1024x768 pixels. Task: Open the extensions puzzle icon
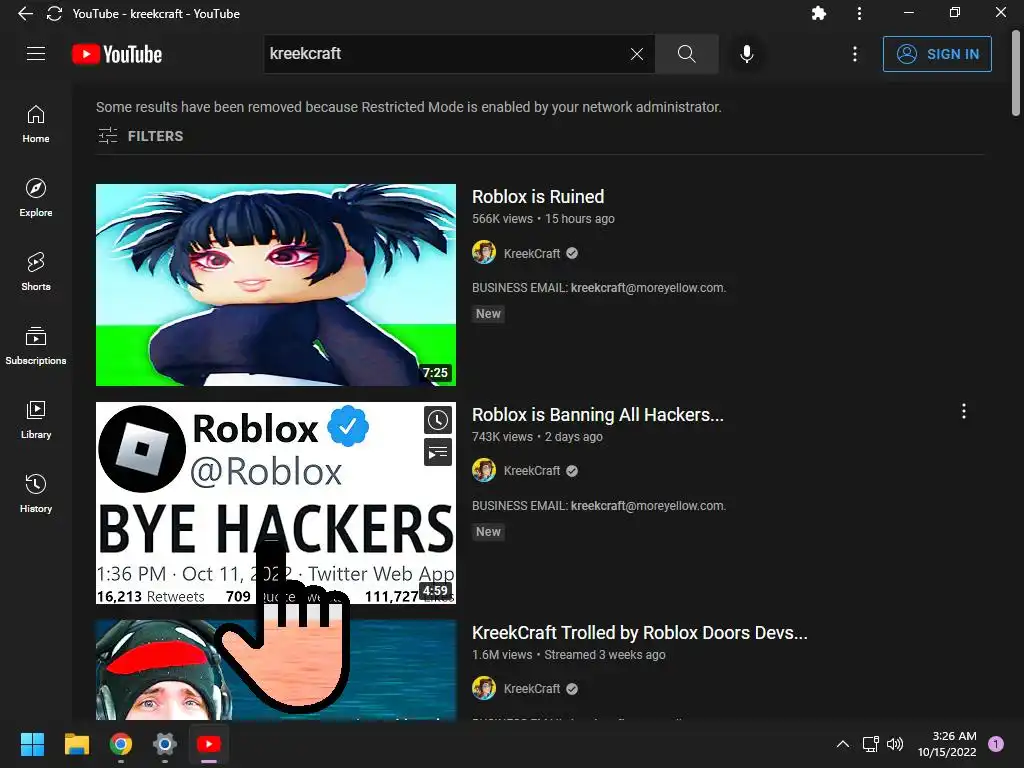pos(818,14)
